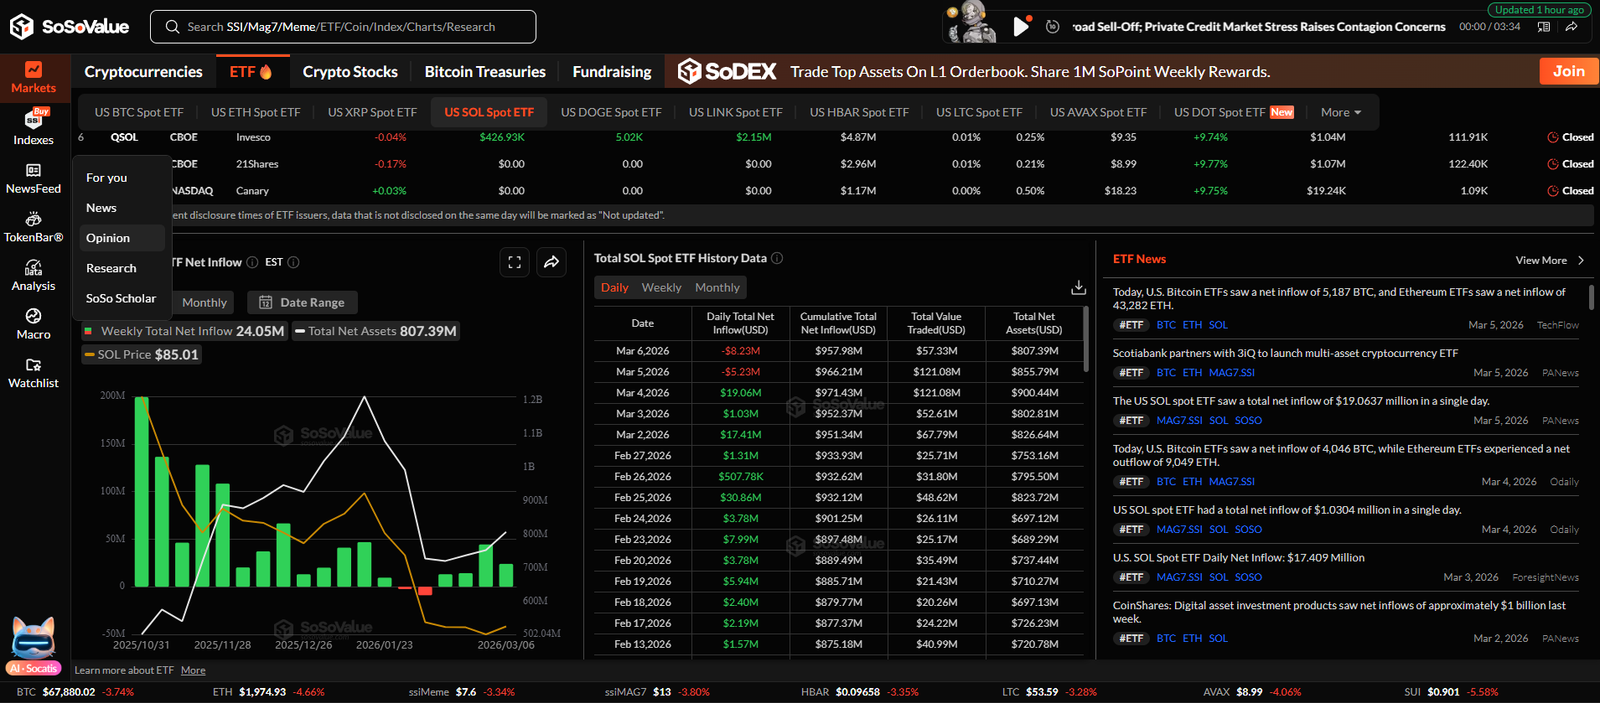
Task: Click the 10-second rewind icon
Action: (x=1052, y=27)
